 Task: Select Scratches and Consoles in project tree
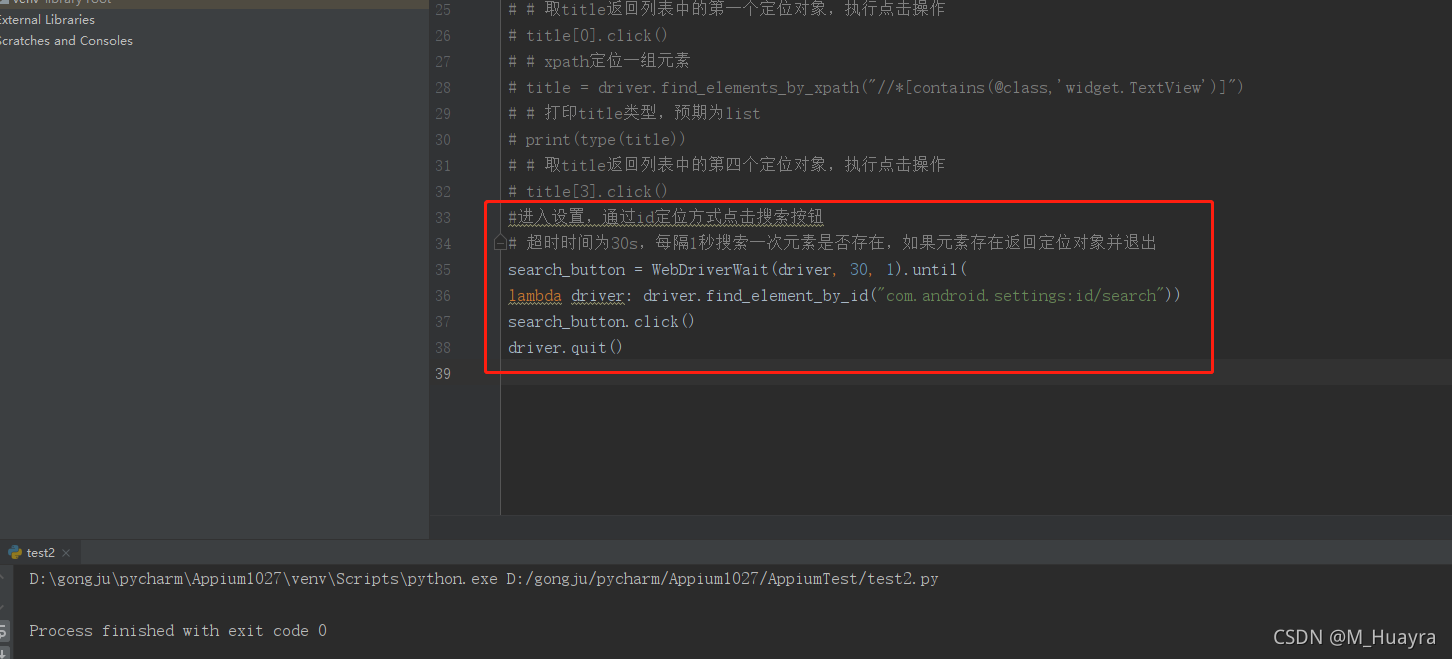65,41
